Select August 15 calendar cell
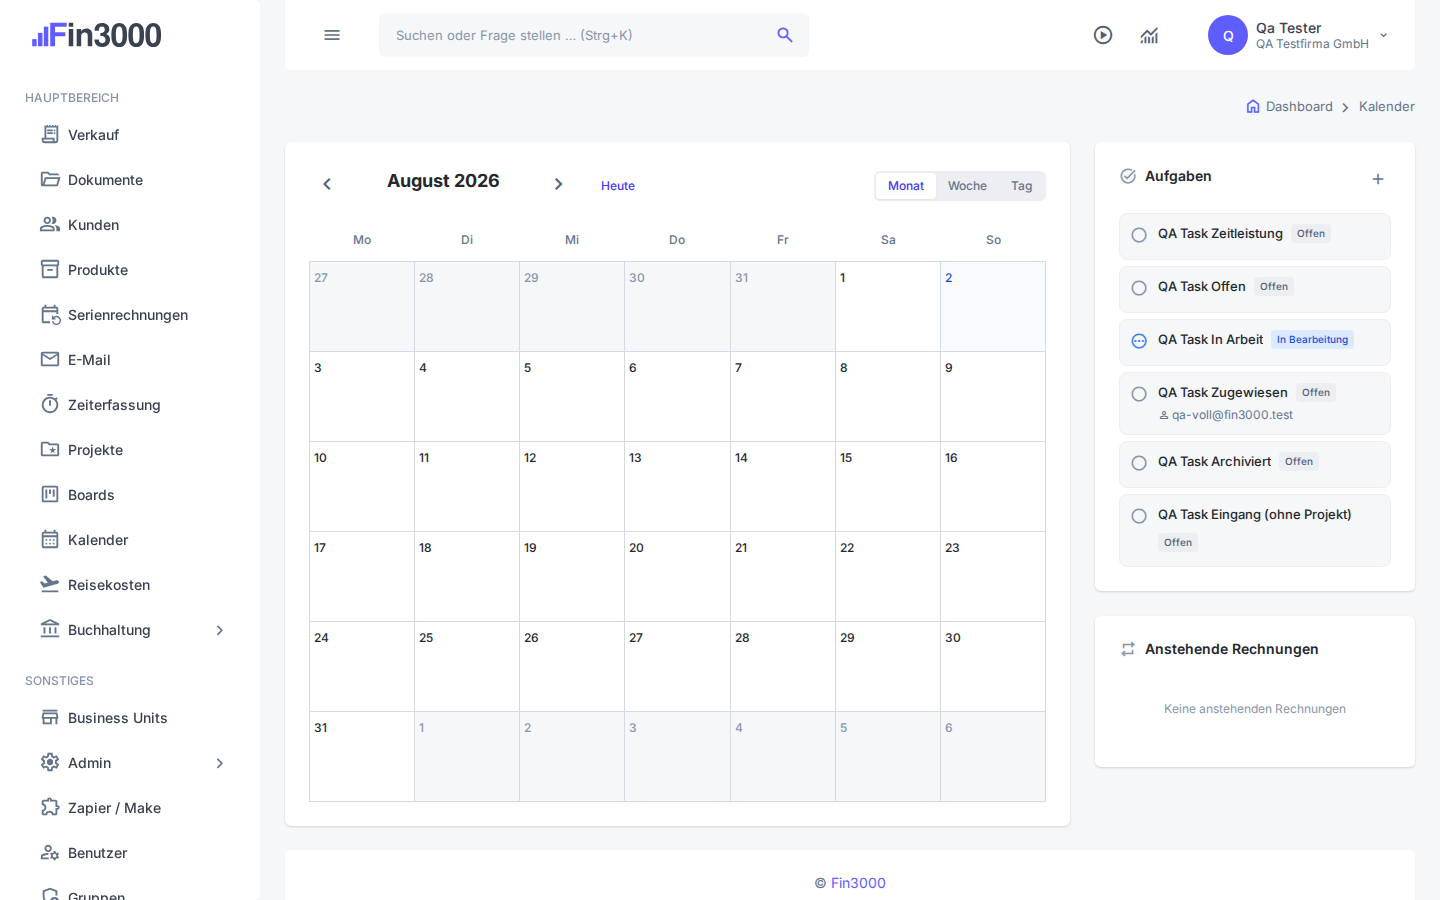The width and height of the screenshot is (1440, 900). click(888, 486)
